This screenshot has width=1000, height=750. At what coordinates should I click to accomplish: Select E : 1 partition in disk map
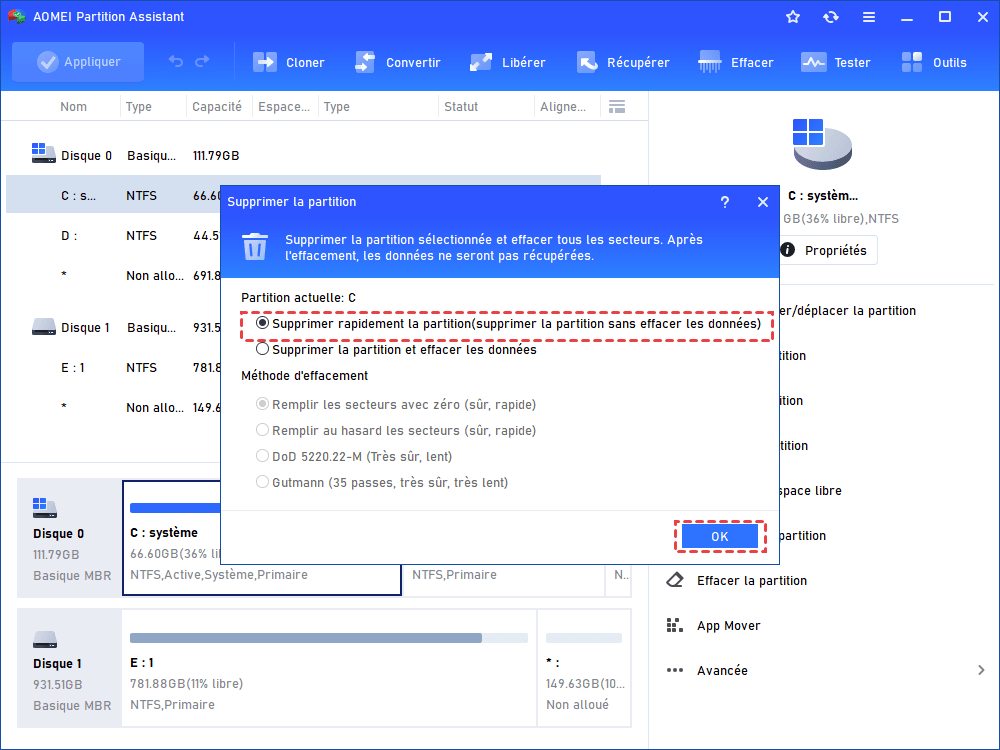point(328,668)
